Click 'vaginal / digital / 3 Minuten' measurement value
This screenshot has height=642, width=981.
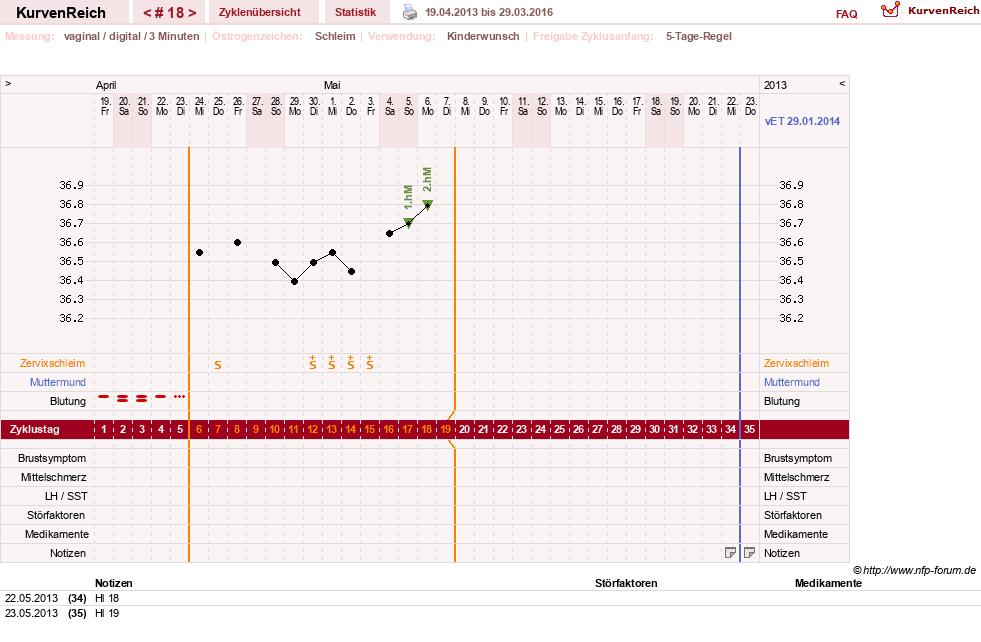(131, 36)
